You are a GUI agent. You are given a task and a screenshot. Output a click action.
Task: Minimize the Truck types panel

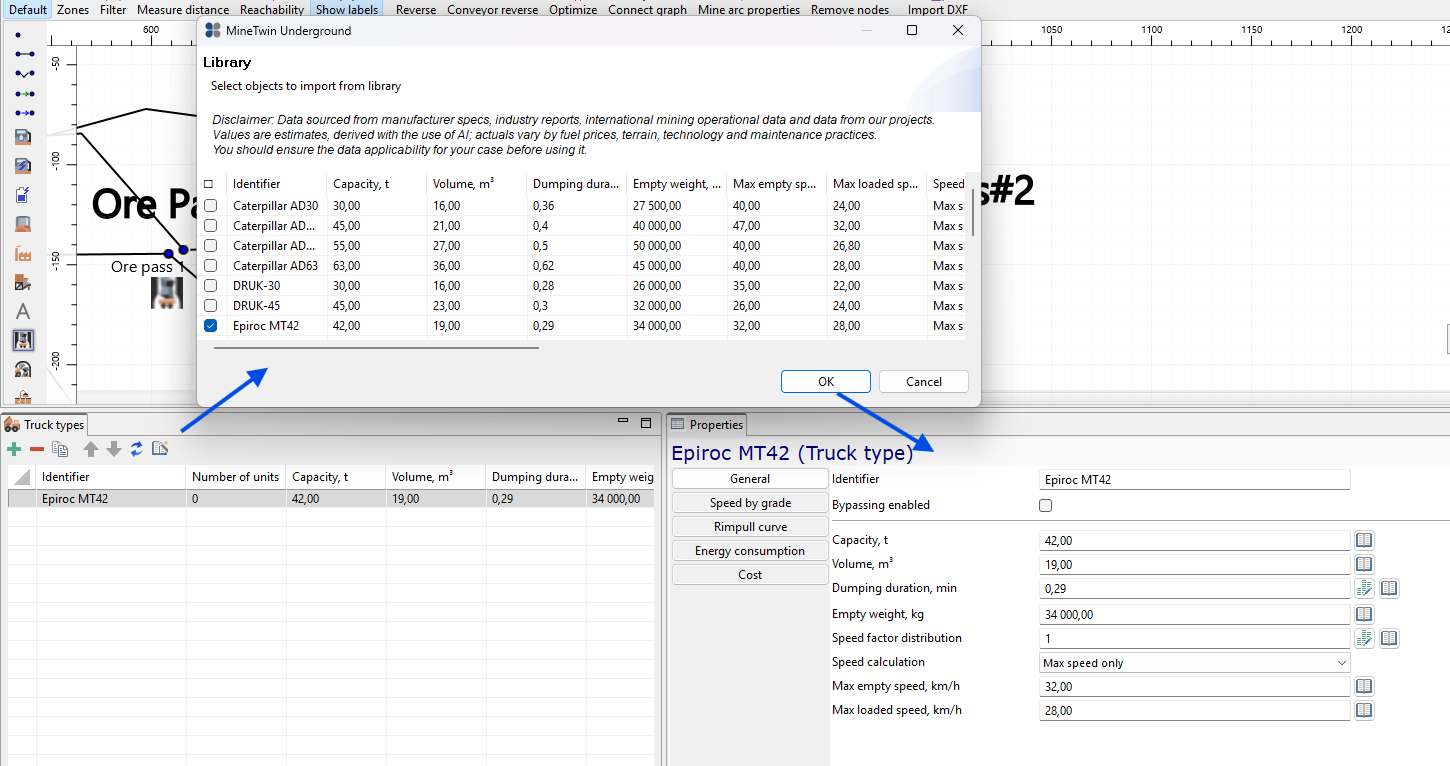[623, 422]
